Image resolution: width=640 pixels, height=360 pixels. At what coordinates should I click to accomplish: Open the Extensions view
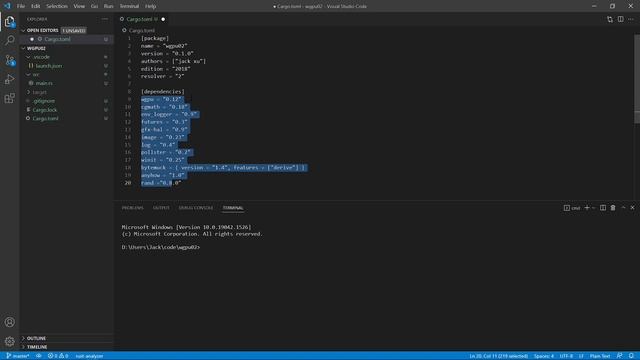point(9,98)
